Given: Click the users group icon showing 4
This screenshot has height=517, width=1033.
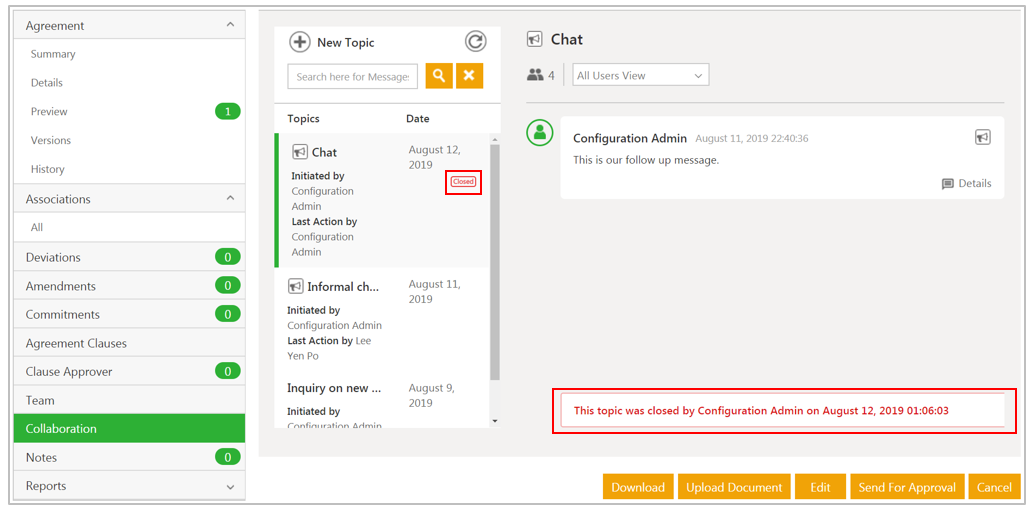Looking at the screenshot, I should coord(535,75).
